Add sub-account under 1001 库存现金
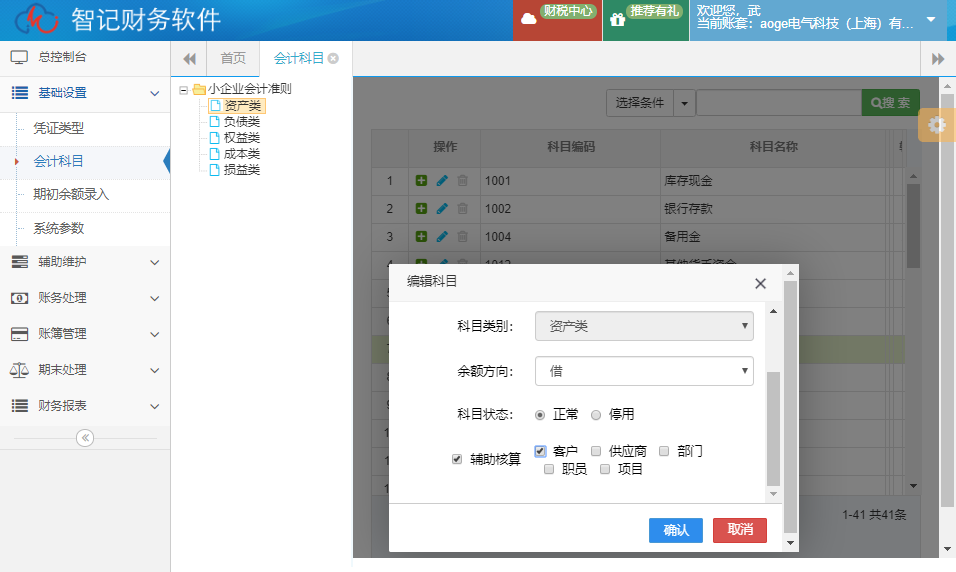The width and height of the screenshot is (956, 572). pyautogui.click(x=421, y=181)
